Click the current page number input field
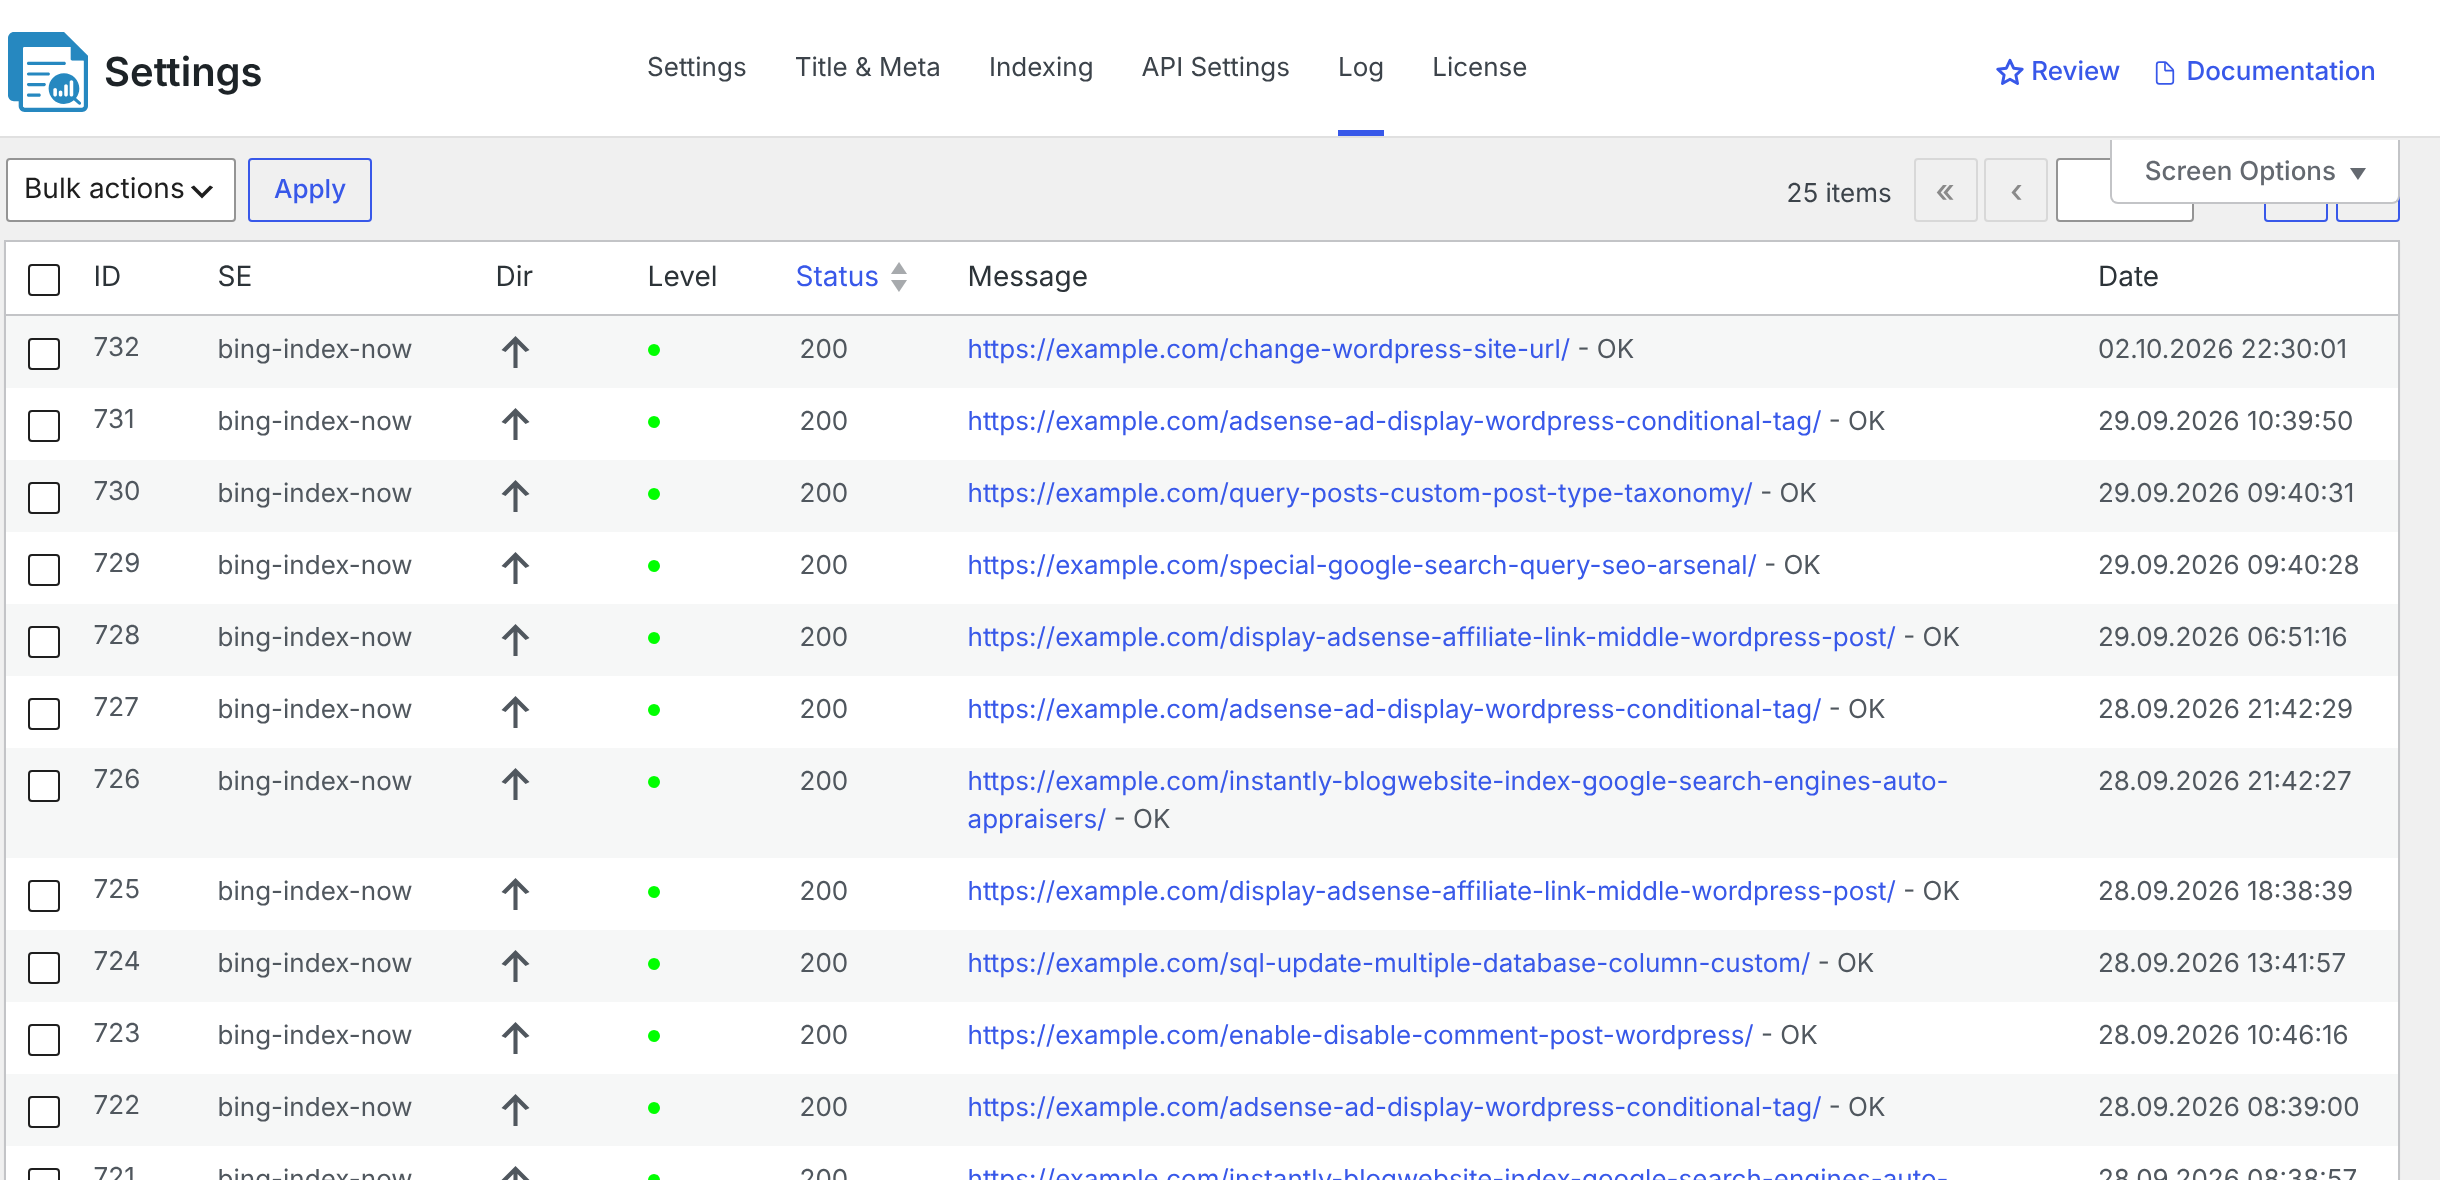Screen dimensions: 2440x1180 tap(2084, 191)
